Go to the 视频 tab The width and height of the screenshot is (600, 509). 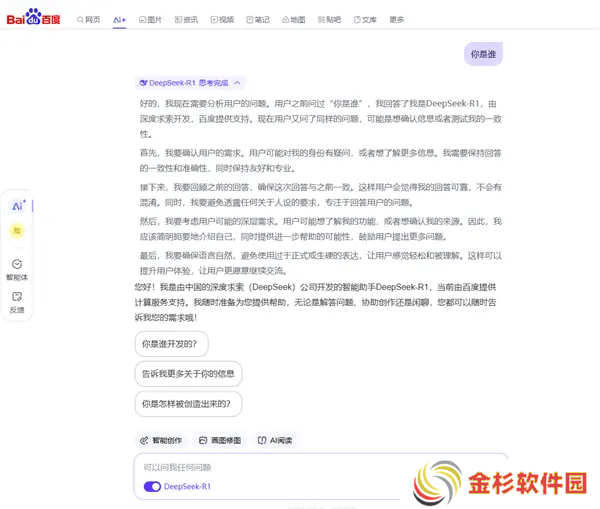(x=222, y=20)
